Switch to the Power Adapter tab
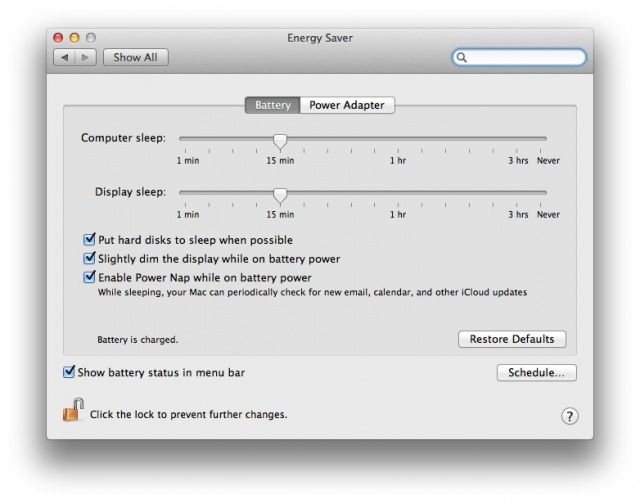Image resolution: width=640 pixels, height=504 pixels. pos(347,105)
